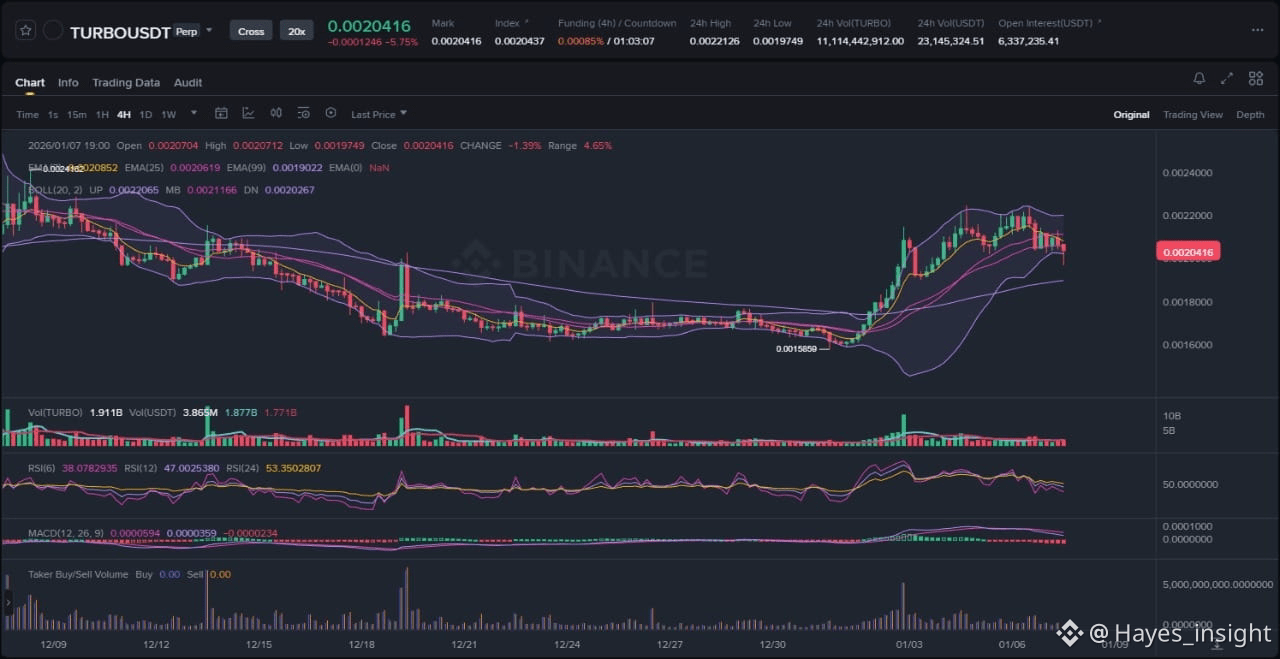The width and height of the screenshot is (1280, 659).
Task: Click the 0.0024000 price axis label
Action: point(1187,173)
